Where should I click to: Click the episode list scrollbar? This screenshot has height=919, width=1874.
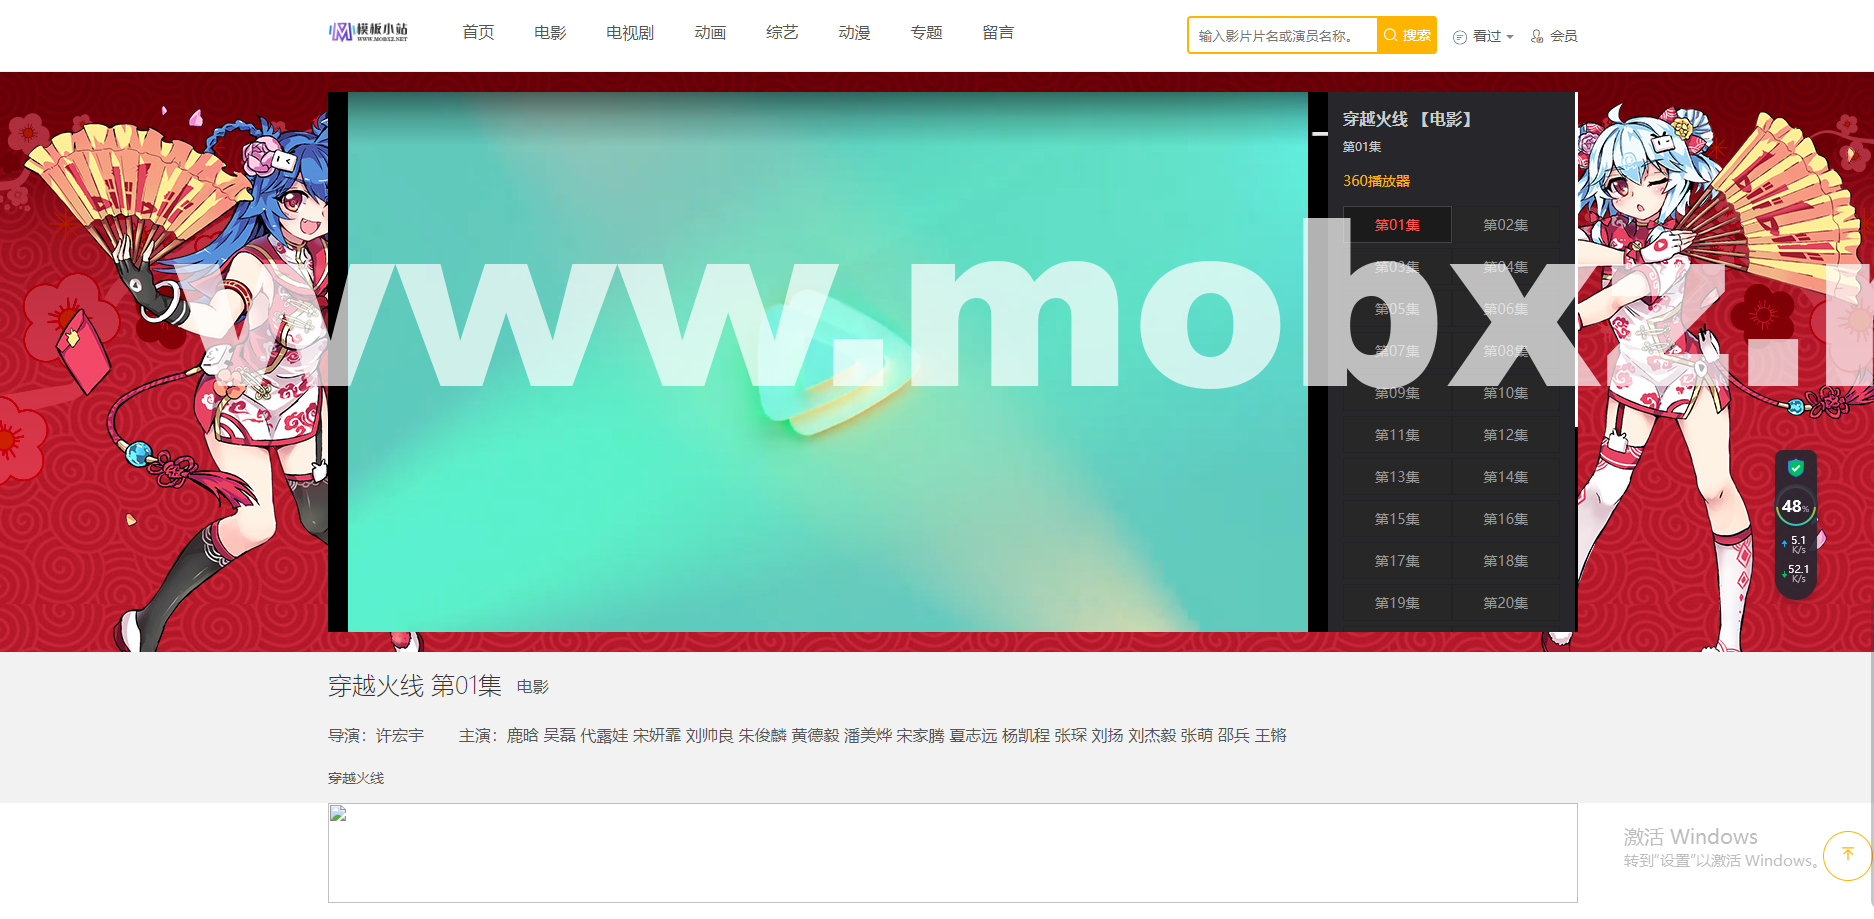coord(1575,260)
